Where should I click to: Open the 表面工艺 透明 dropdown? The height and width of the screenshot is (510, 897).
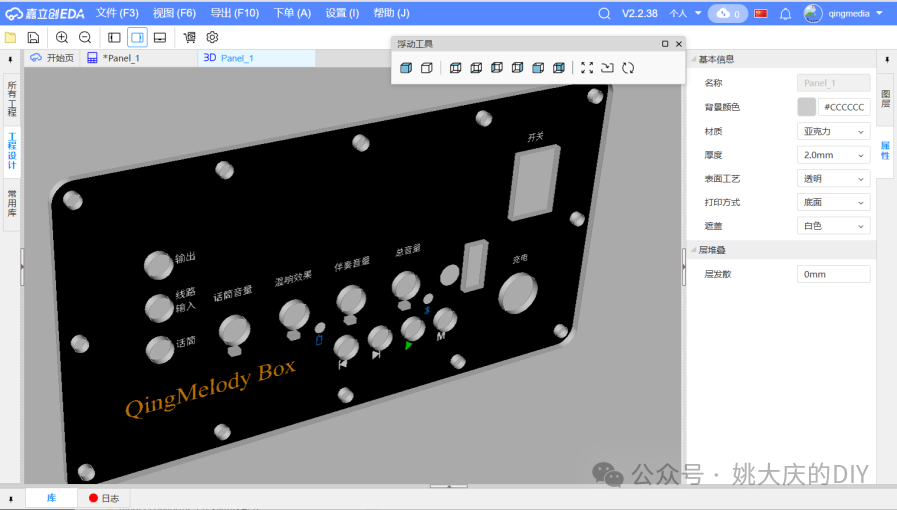(x=834, y=178)
